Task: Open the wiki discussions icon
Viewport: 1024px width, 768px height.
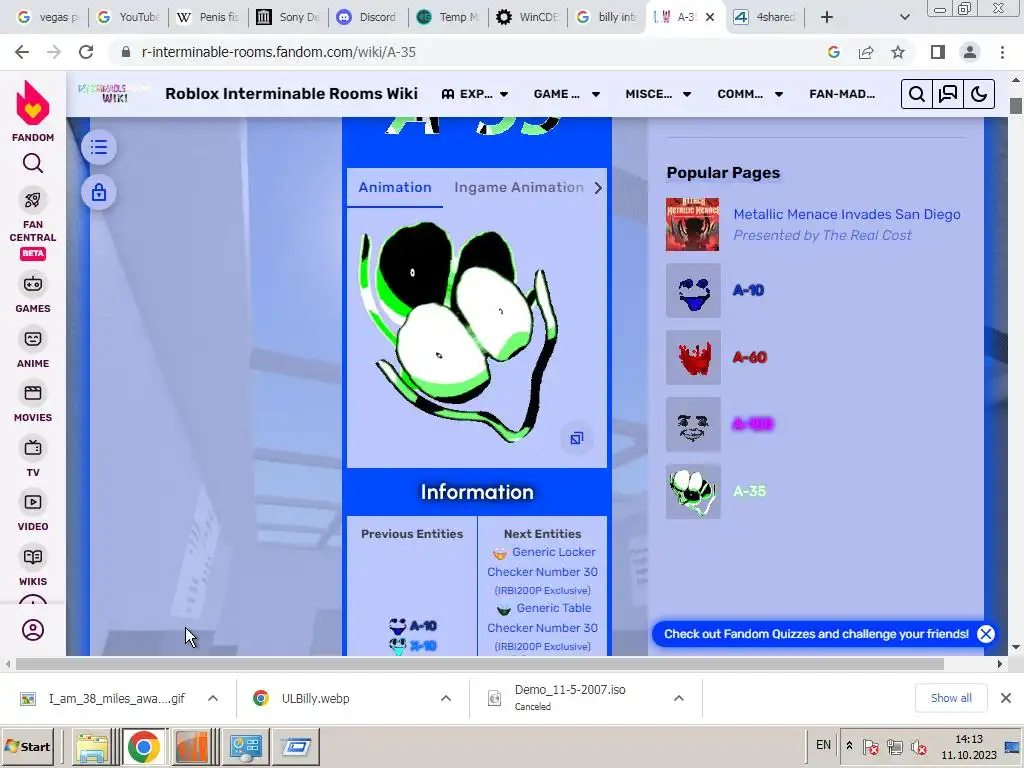Action: [x=948, y=94]
